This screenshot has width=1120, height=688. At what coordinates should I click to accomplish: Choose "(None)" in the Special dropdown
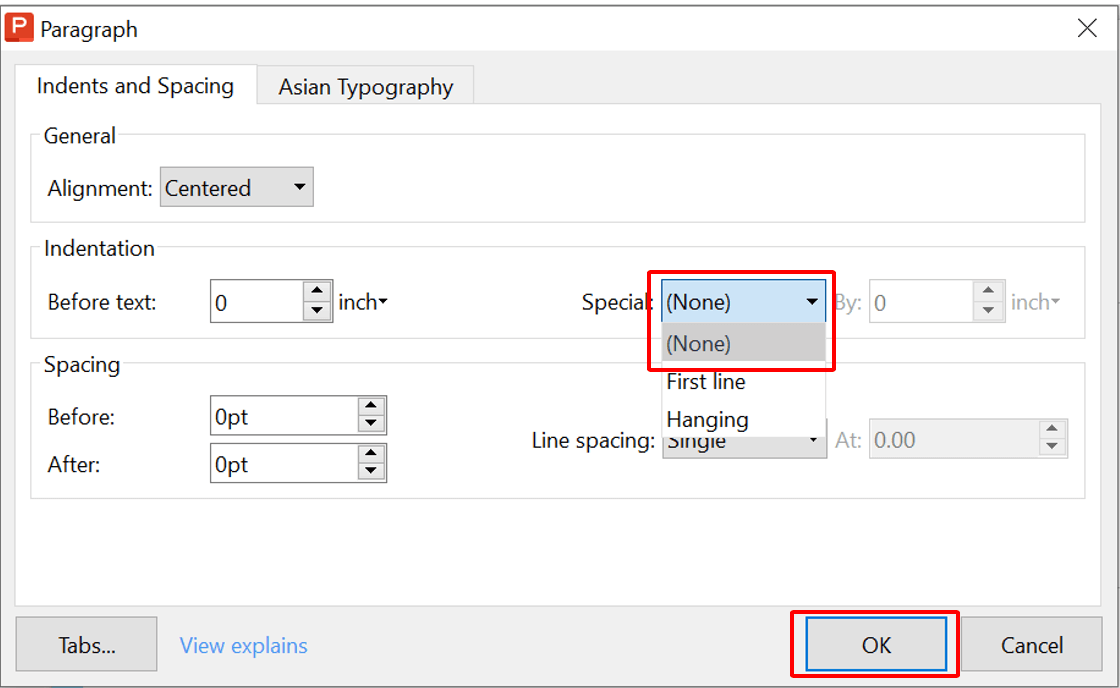coord(698,343)
